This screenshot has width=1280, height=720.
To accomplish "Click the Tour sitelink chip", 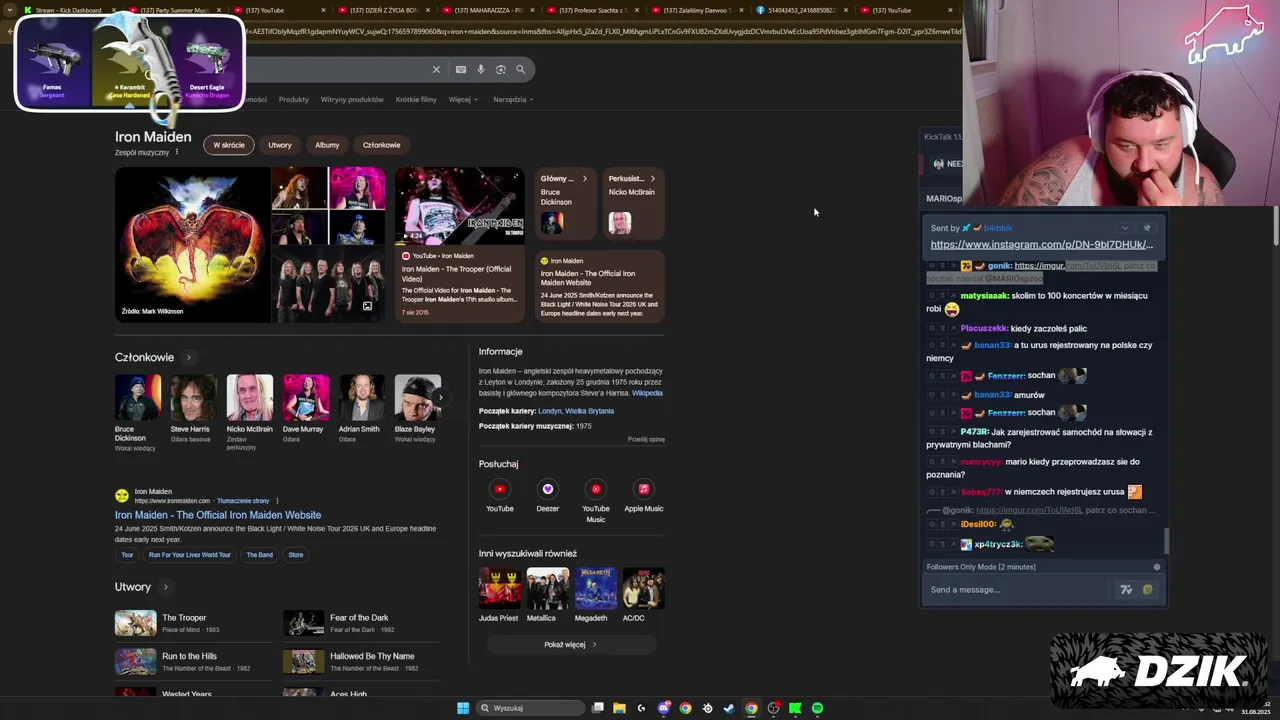I will [x=127, y=555].
